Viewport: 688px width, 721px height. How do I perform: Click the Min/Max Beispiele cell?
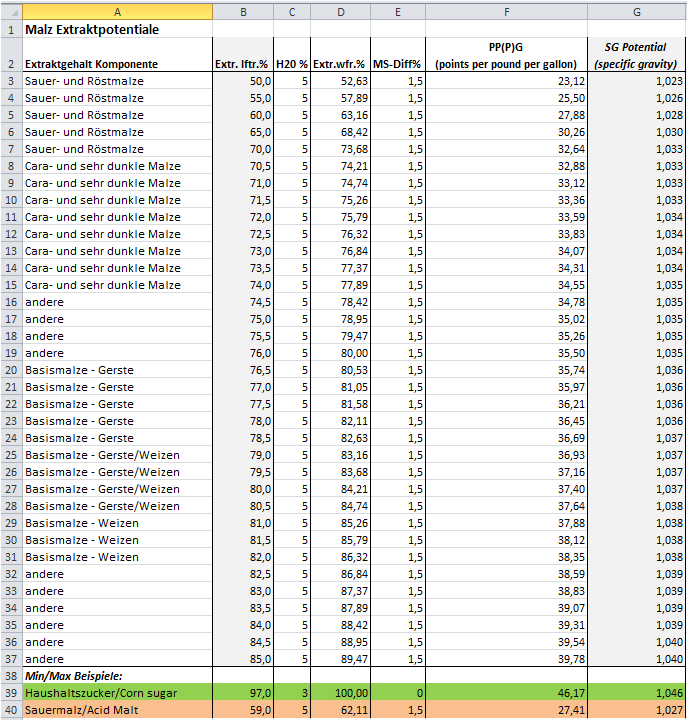tap(116, 676)
